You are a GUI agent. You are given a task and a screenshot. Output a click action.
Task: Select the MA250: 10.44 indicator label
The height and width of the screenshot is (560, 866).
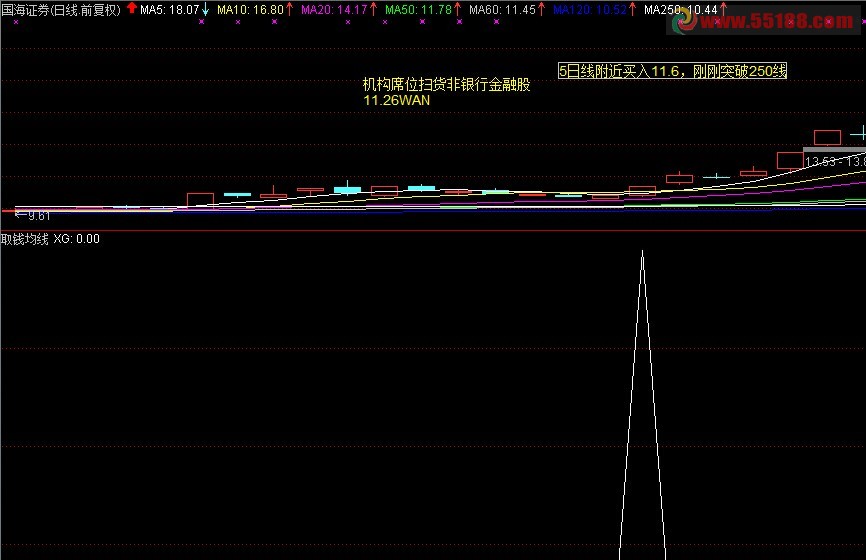point(680,10)
